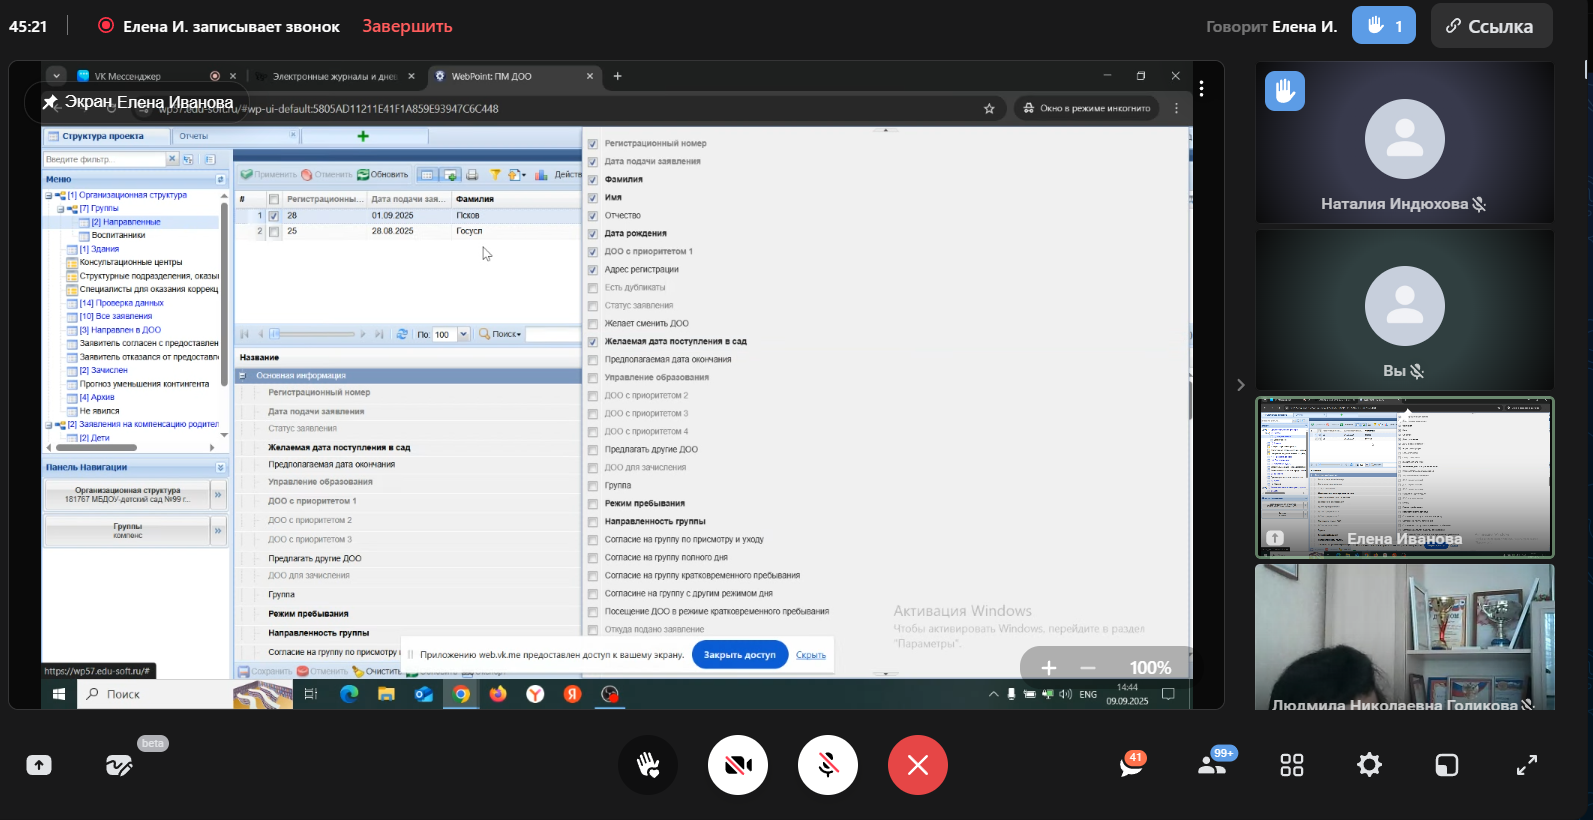Open the participants list showing 99+
1593x820 pixels.
1211,765
